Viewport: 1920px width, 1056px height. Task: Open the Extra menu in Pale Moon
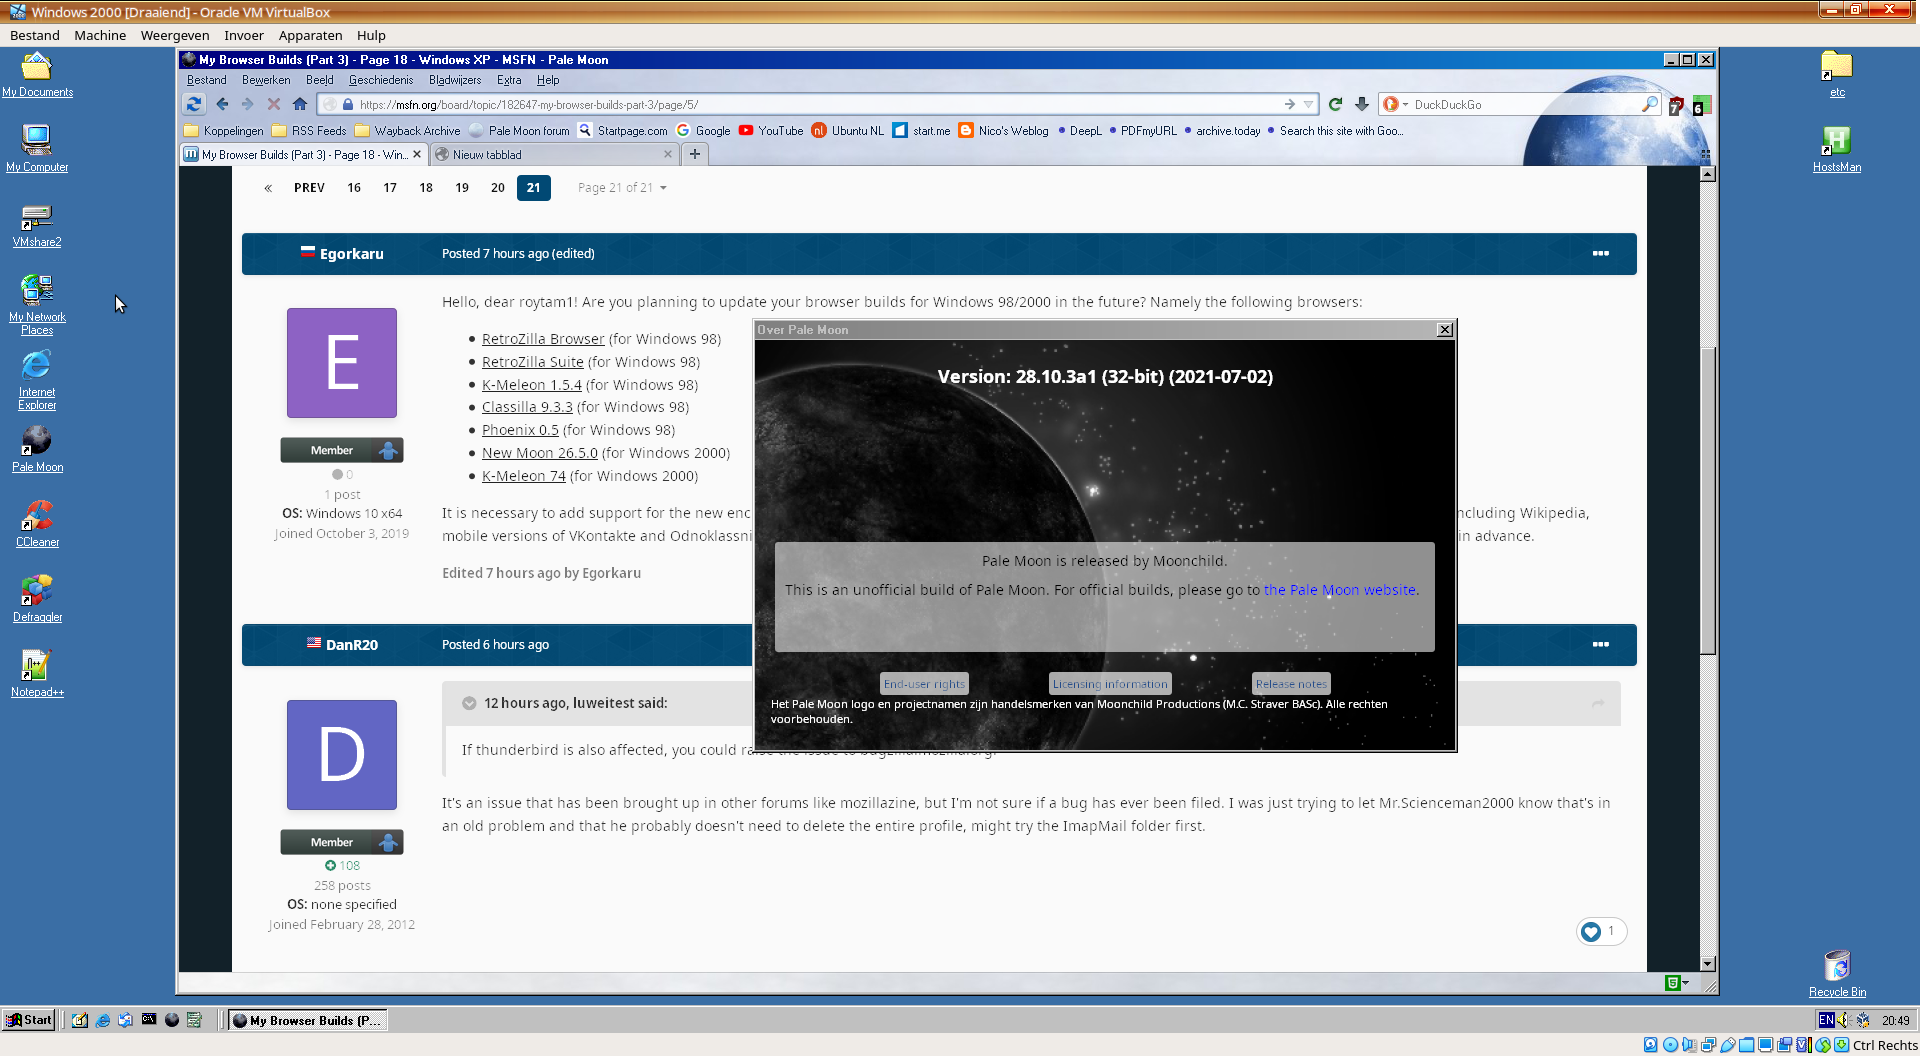[x=509, y=80]
